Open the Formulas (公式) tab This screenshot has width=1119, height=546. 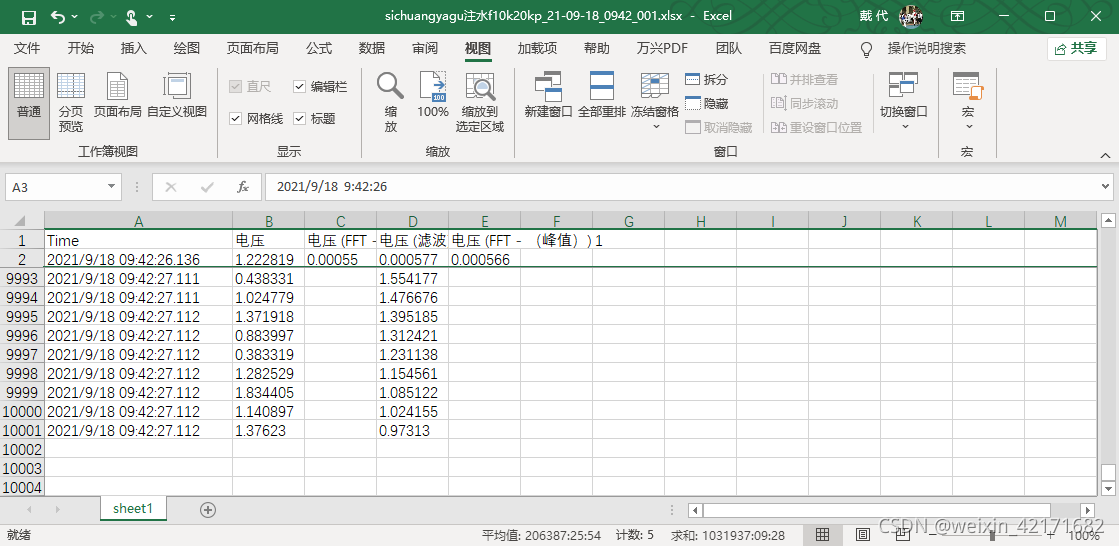coord(319,49)
